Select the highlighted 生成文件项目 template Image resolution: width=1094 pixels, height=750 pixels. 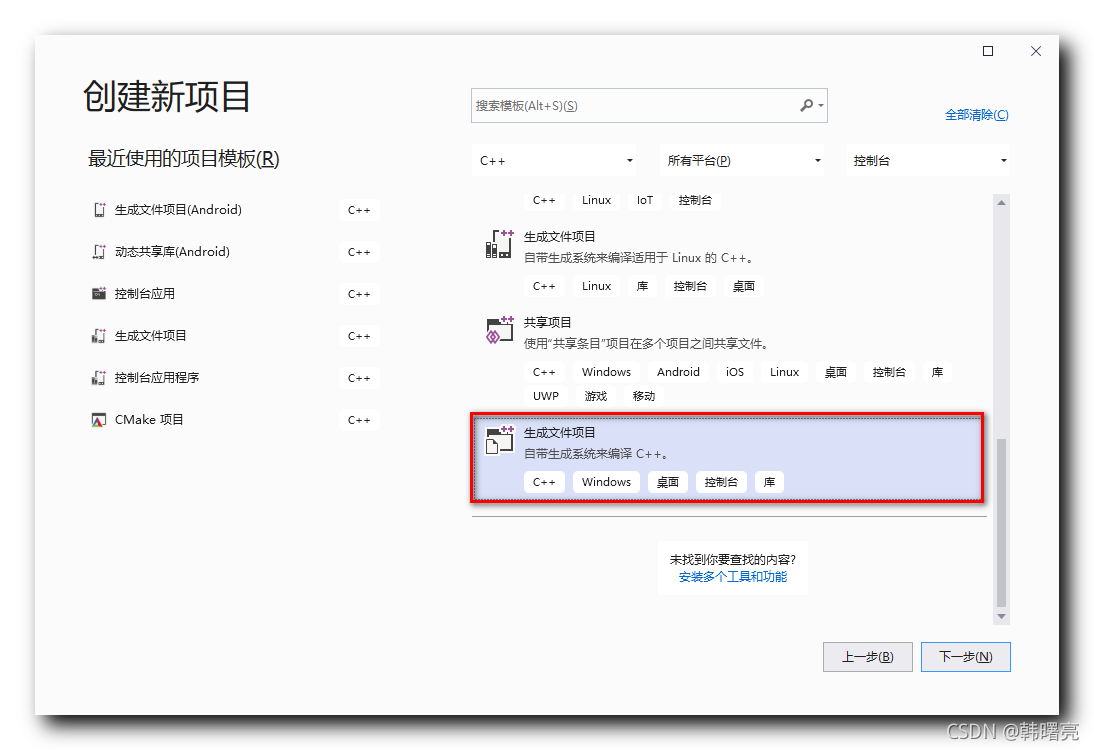[725, 456]
